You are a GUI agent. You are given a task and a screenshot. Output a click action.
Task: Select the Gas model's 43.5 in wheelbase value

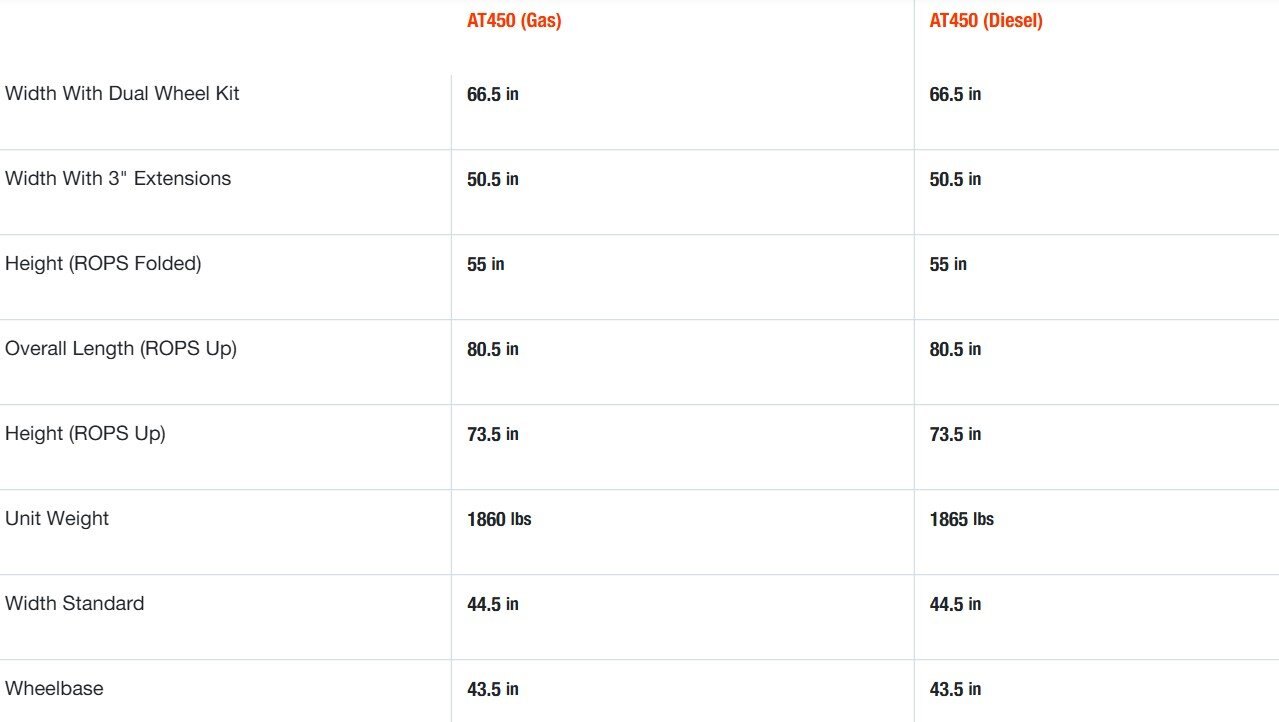[x=493, y=689]
